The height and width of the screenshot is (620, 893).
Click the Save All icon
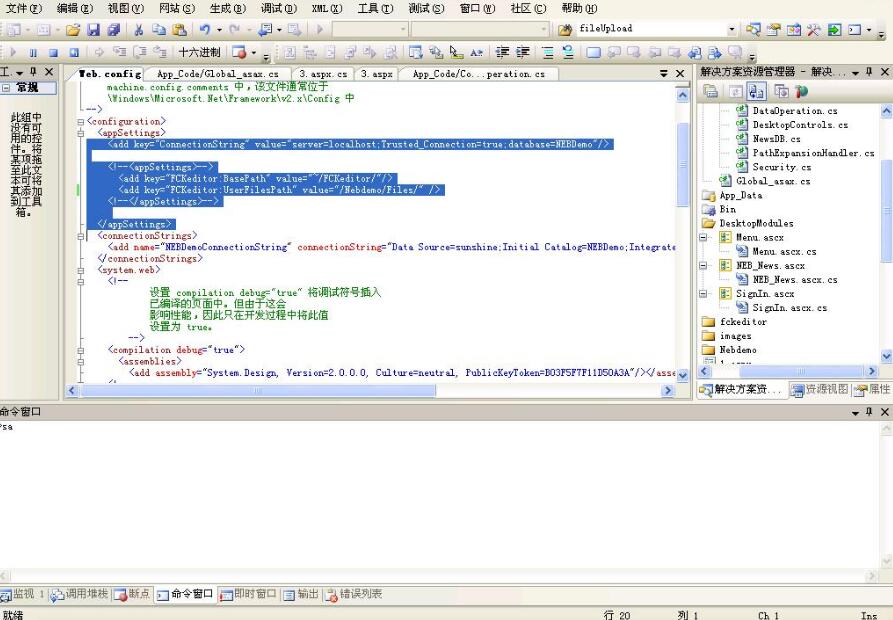pos(113,30)
